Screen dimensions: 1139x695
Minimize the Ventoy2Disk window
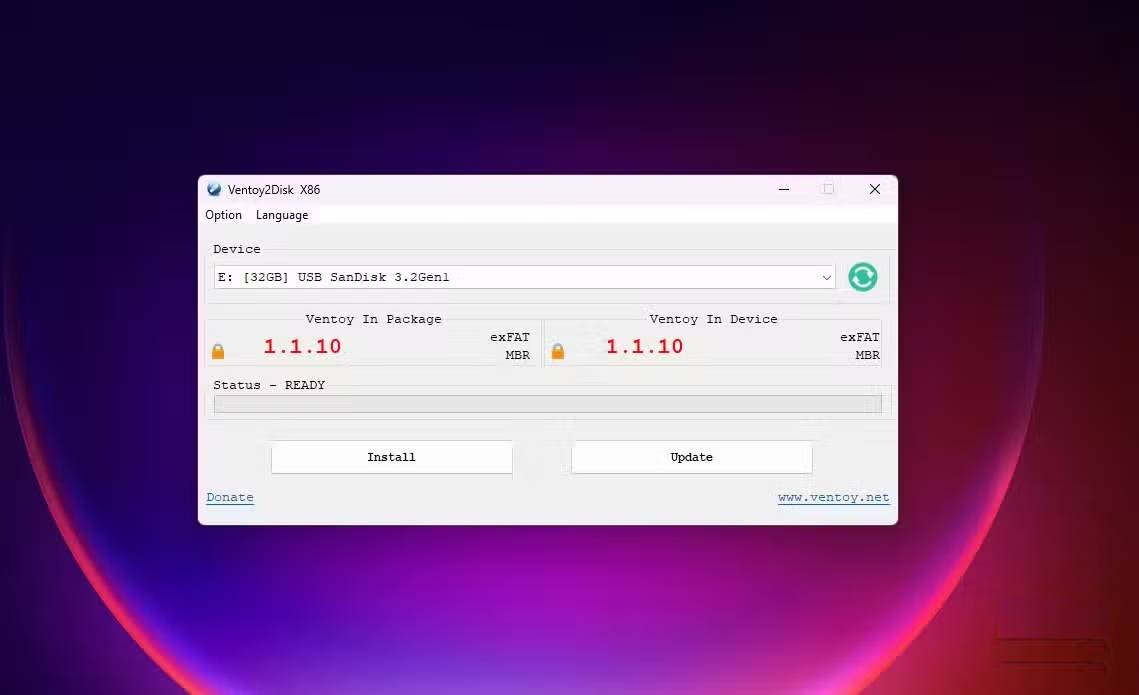click(784, 189)
